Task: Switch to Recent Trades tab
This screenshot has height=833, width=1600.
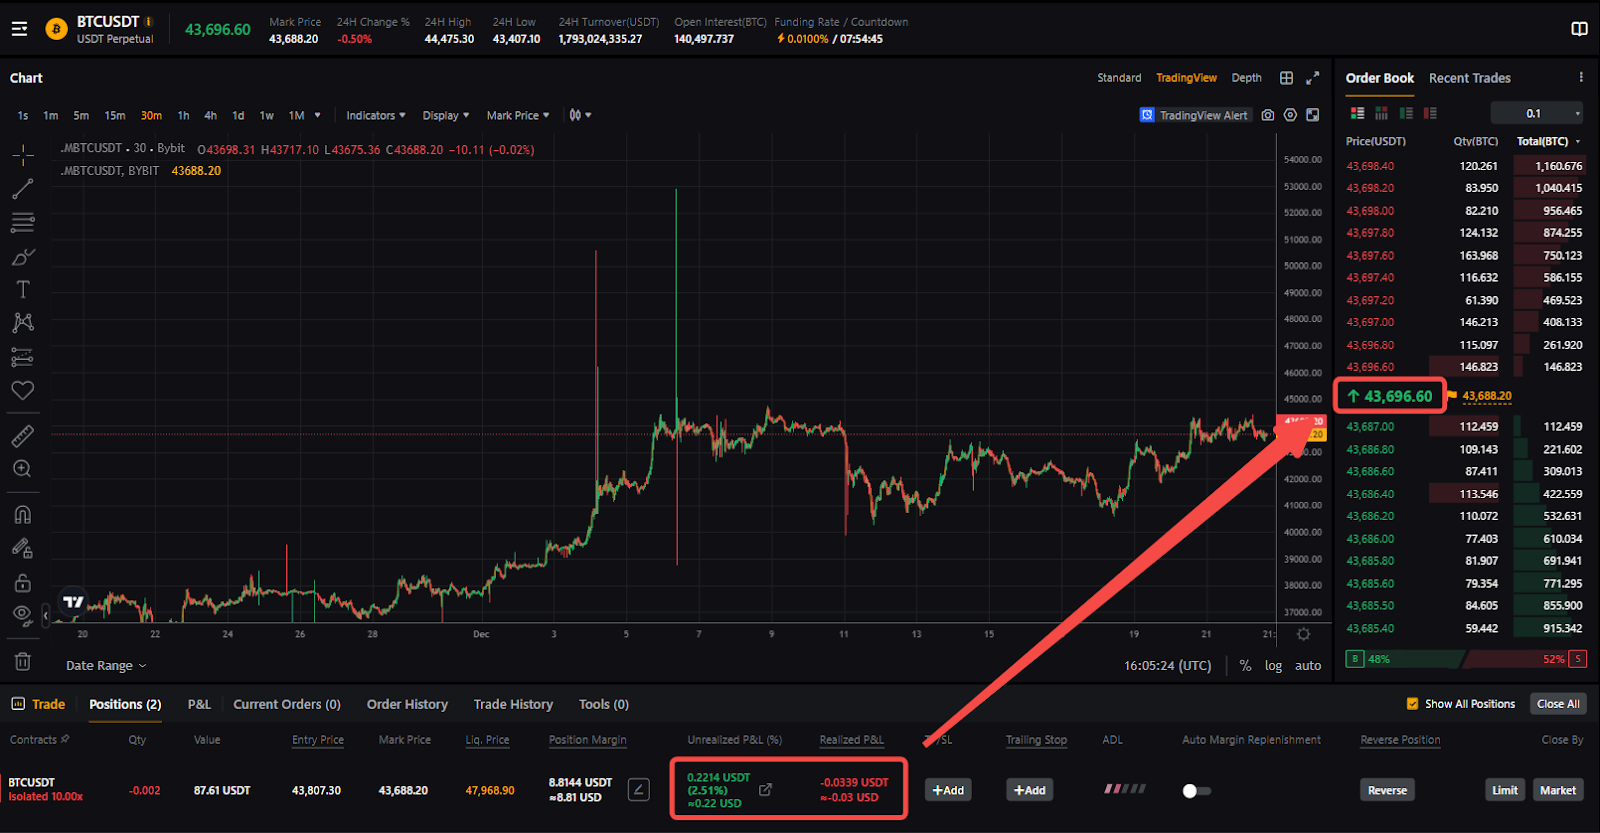Action: 1469,78
